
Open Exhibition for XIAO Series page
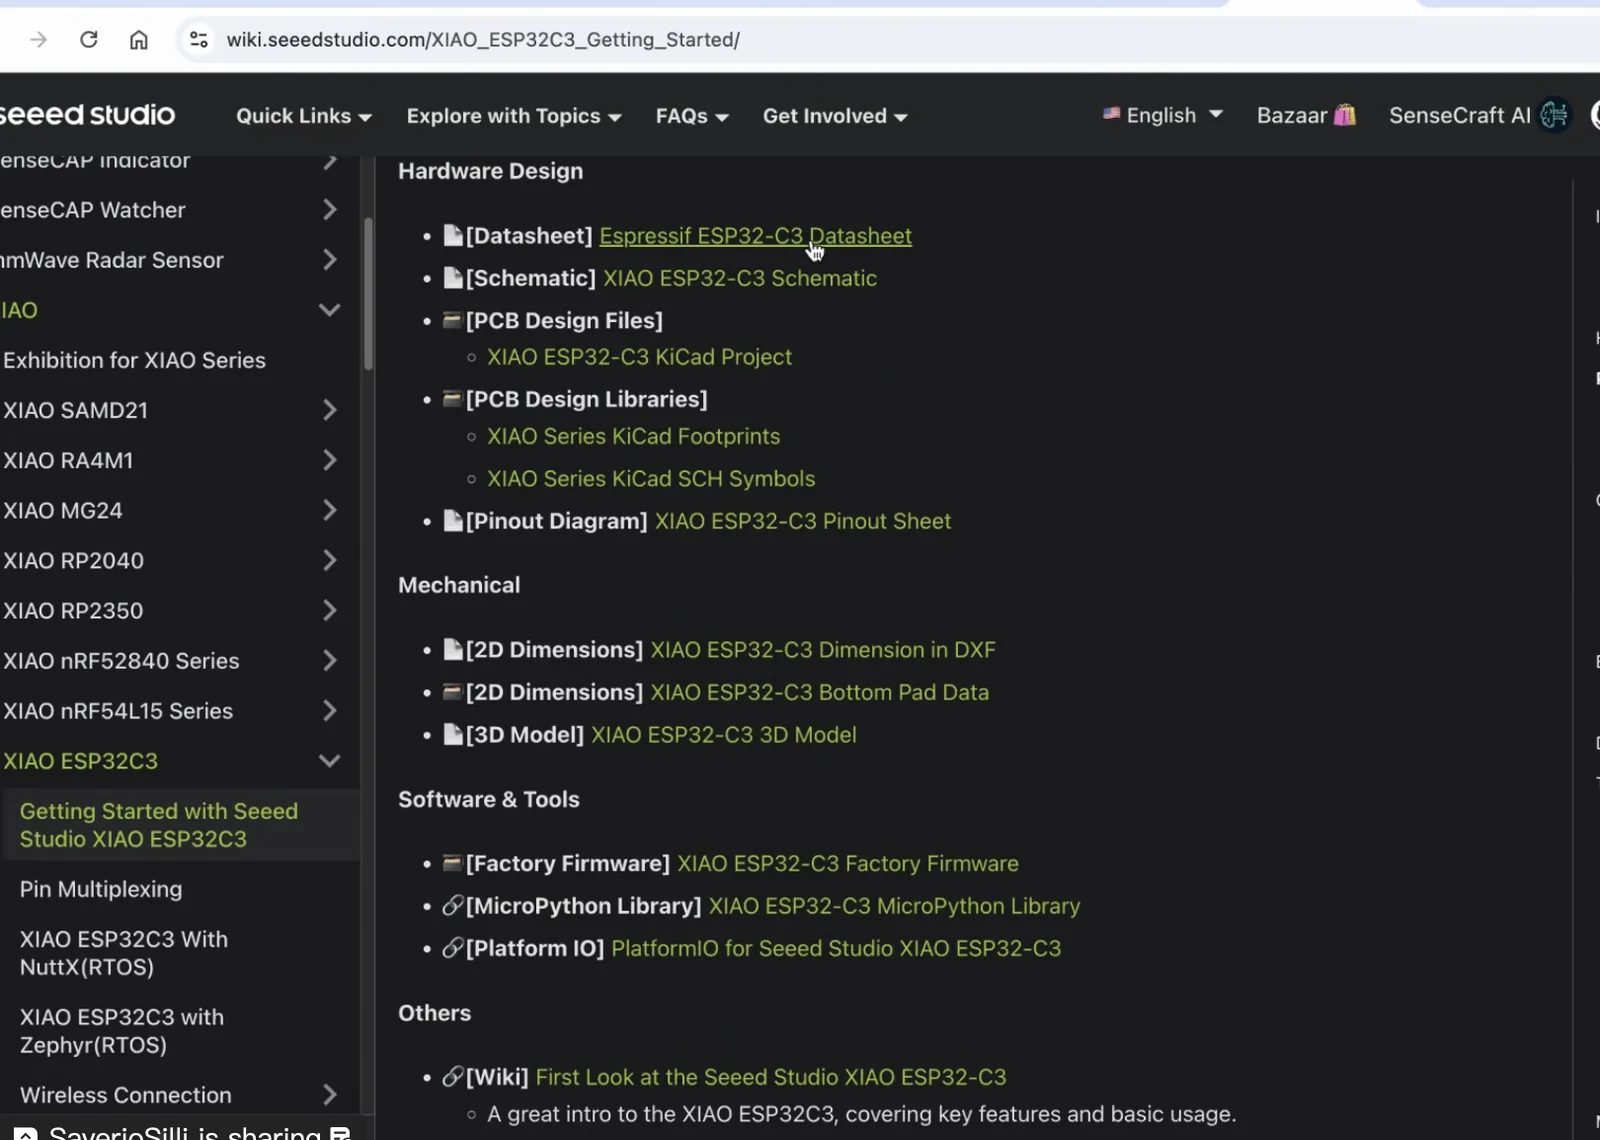click(x=134, y=360)
